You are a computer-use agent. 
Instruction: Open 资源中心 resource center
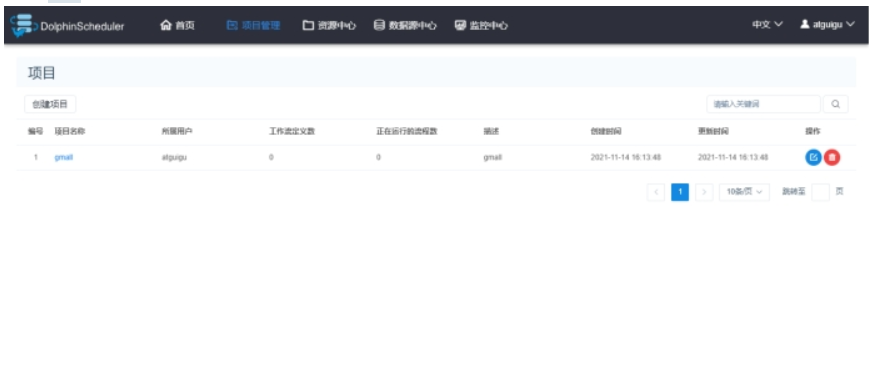[x=329, y=26]
